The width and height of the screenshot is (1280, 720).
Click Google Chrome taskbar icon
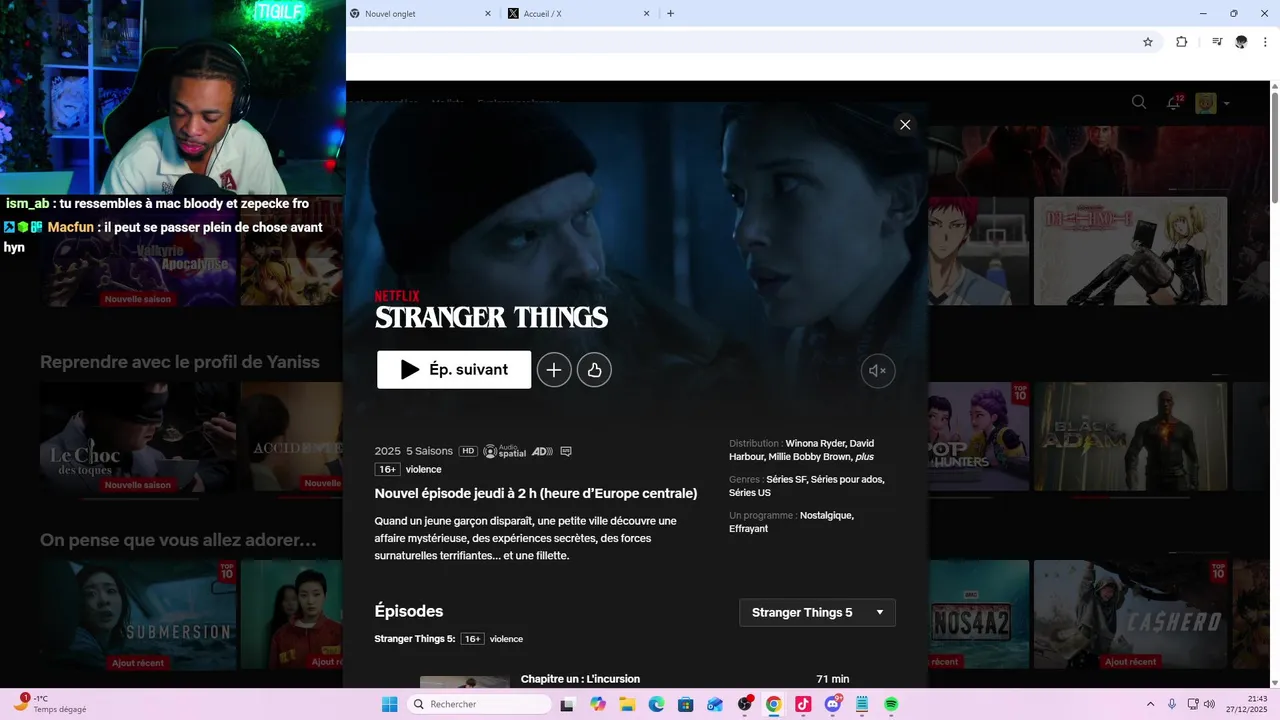click(x=773, y=704)
